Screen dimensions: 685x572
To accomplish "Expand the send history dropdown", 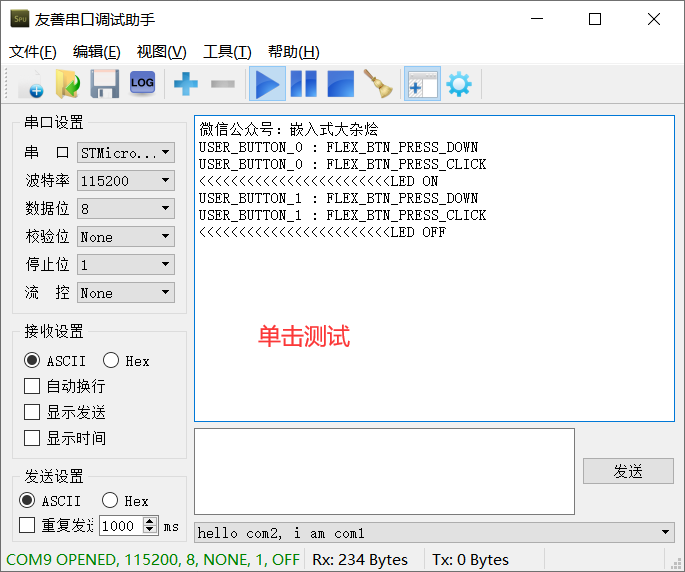I will coord(665,532).
